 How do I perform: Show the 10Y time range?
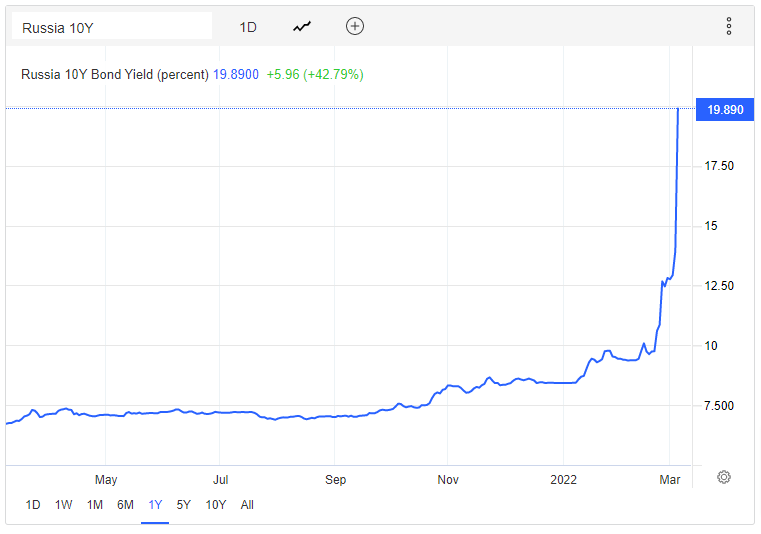[215, 505]
